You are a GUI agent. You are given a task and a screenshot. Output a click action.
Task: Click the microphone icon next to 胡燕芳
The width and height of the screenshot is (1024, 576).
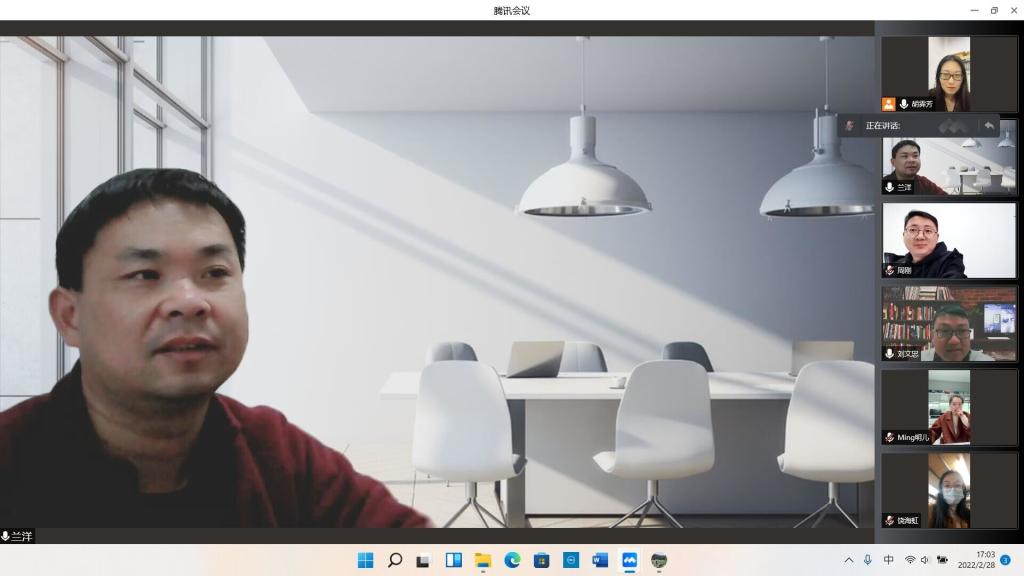click(x=904, y=104)
